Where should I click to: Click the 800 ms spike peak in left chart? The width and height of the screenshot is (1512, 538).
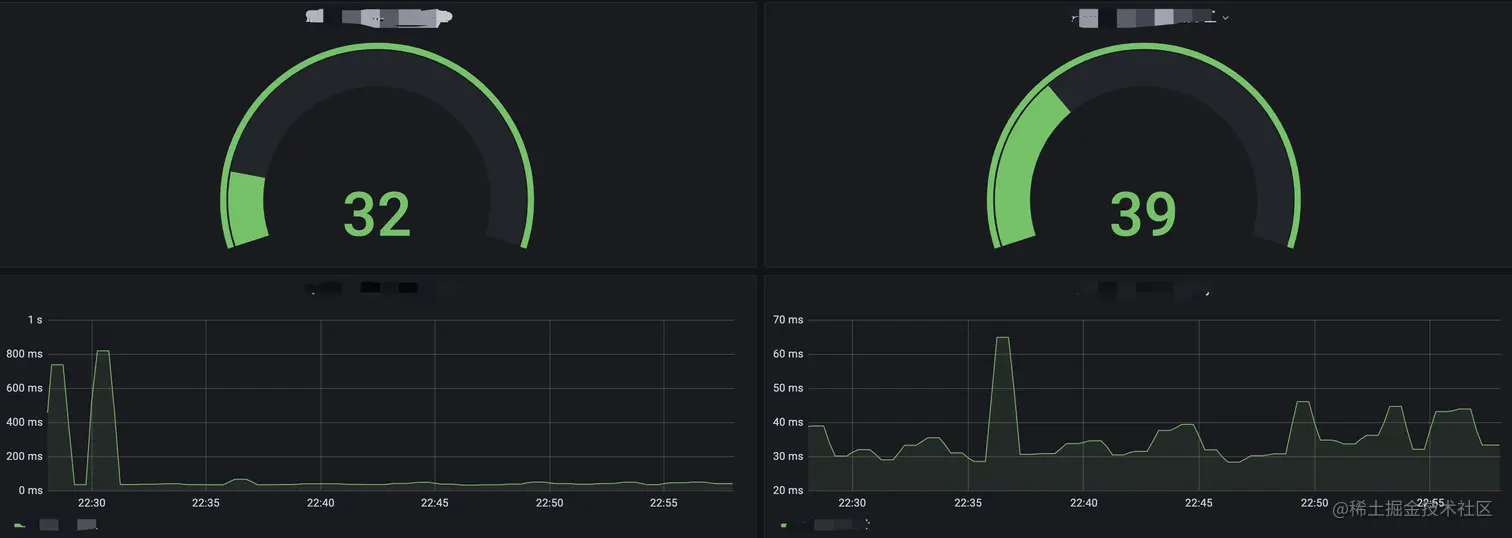[102, 351]
